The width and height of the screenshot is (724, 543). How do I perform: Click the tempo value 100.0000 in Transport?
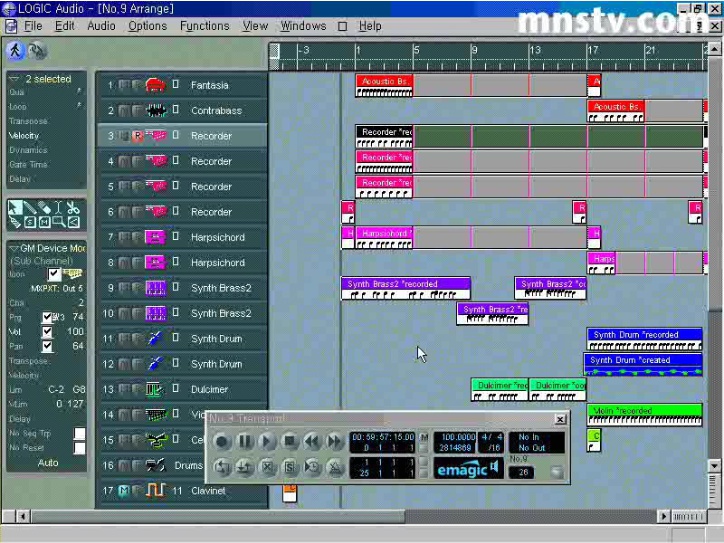point(458,437)
